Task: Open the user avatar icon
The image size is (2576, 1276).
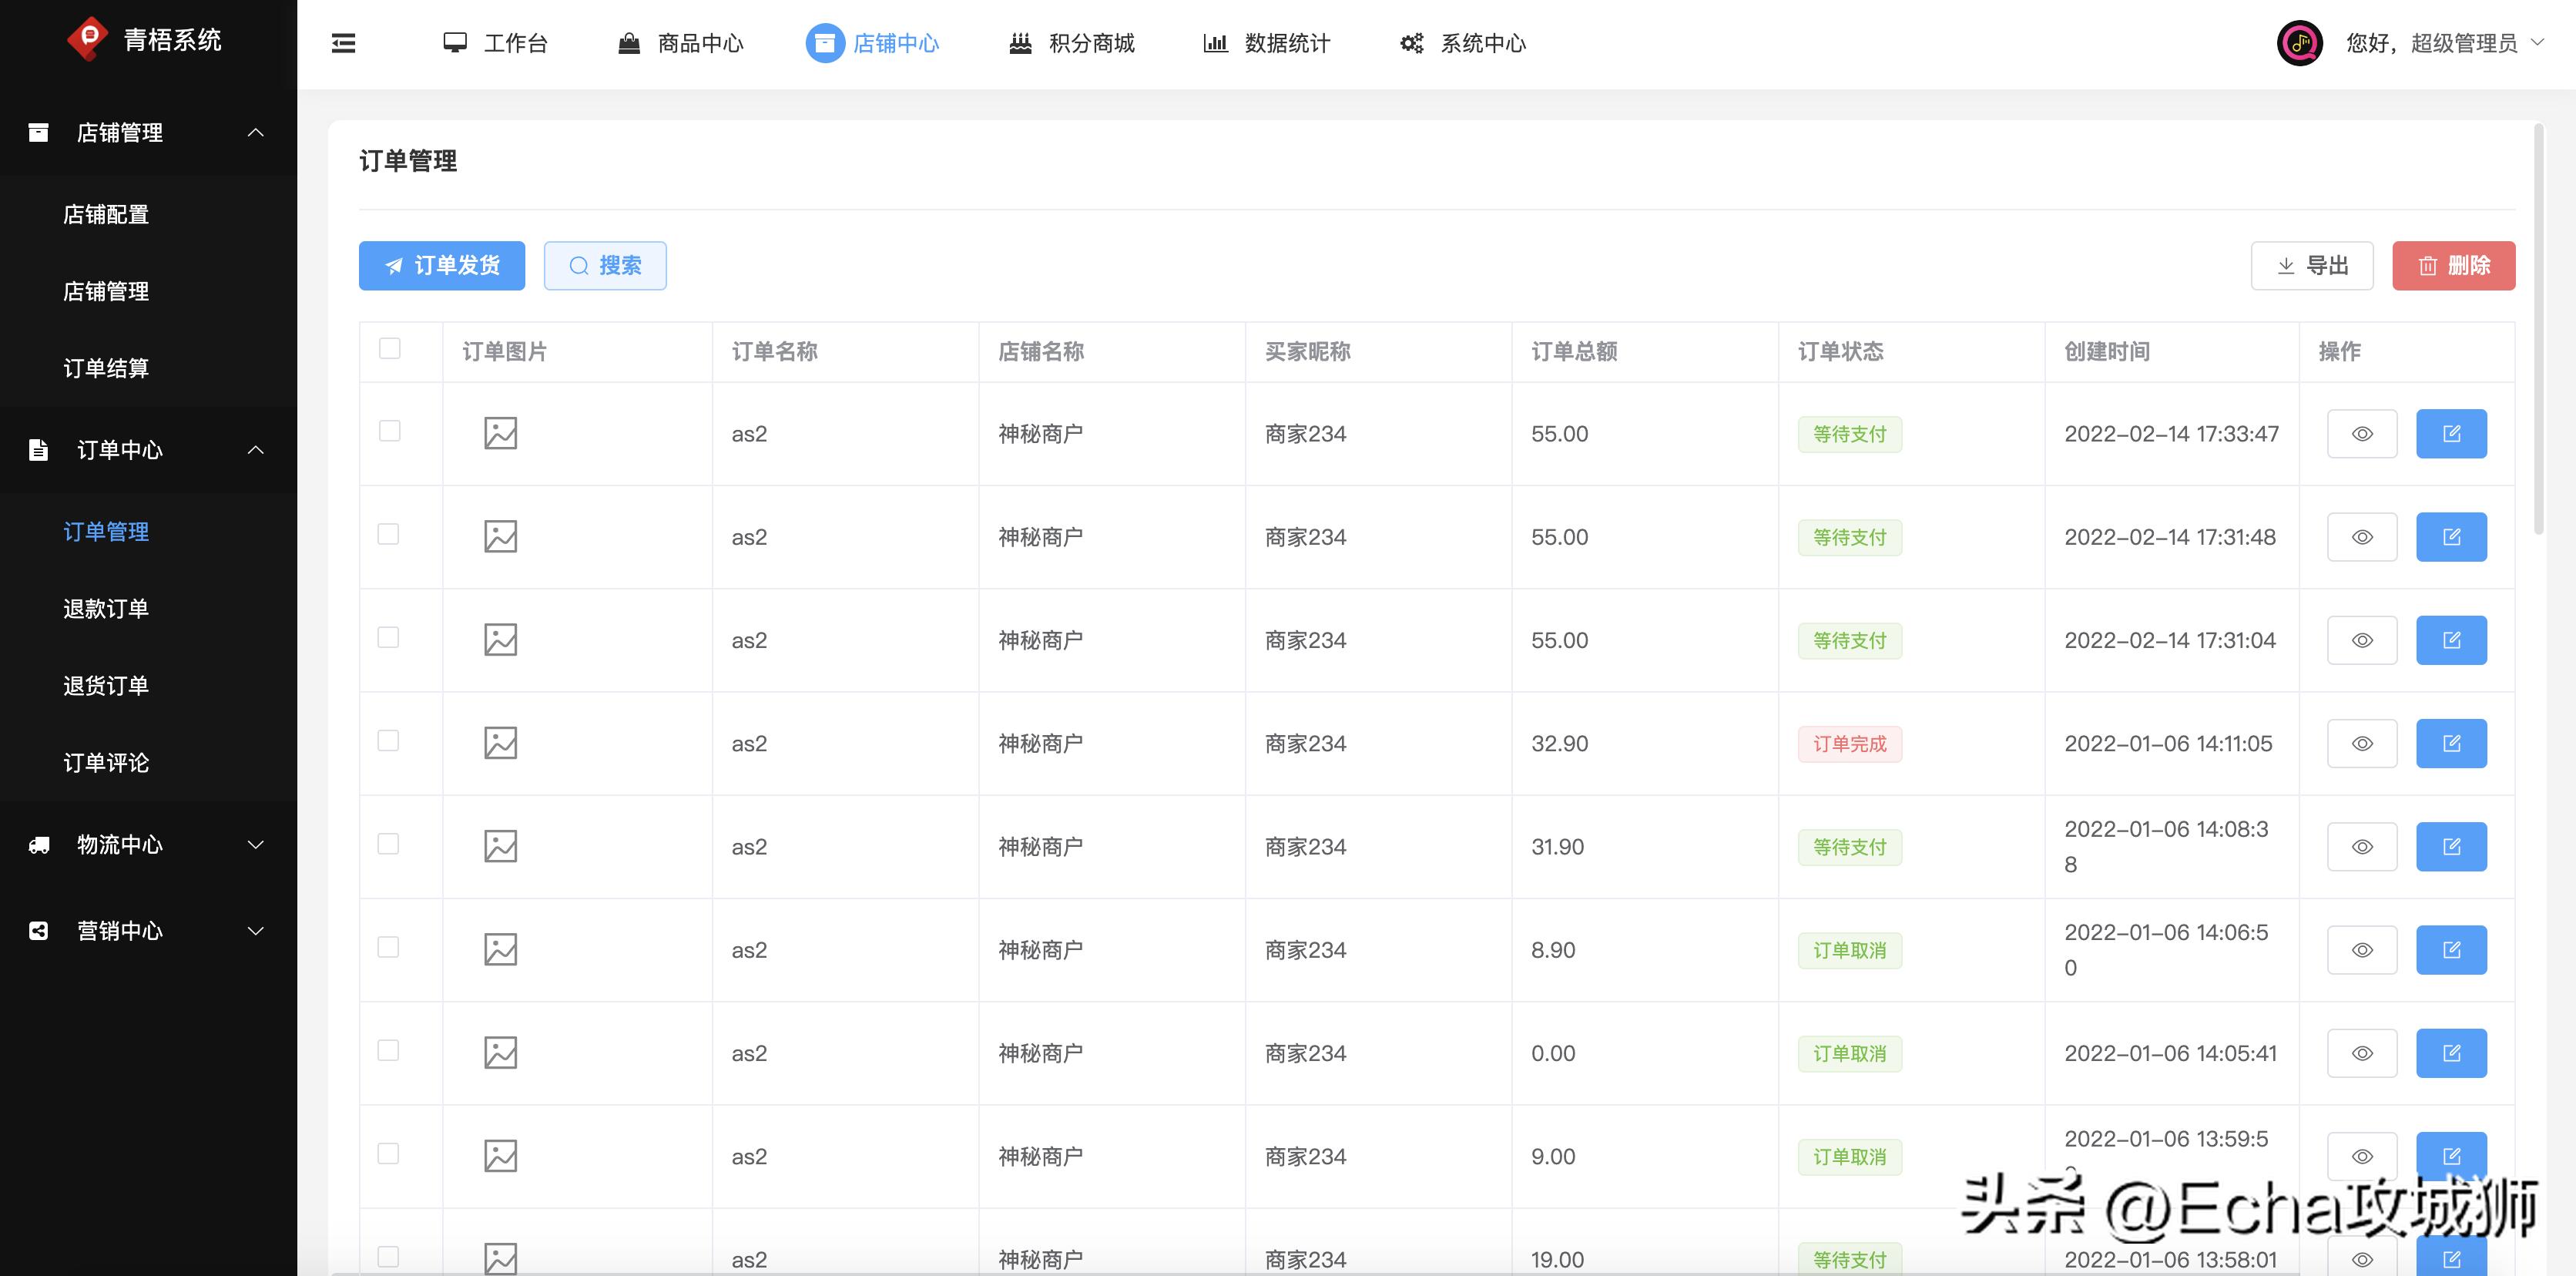Action: [2301, 43]
